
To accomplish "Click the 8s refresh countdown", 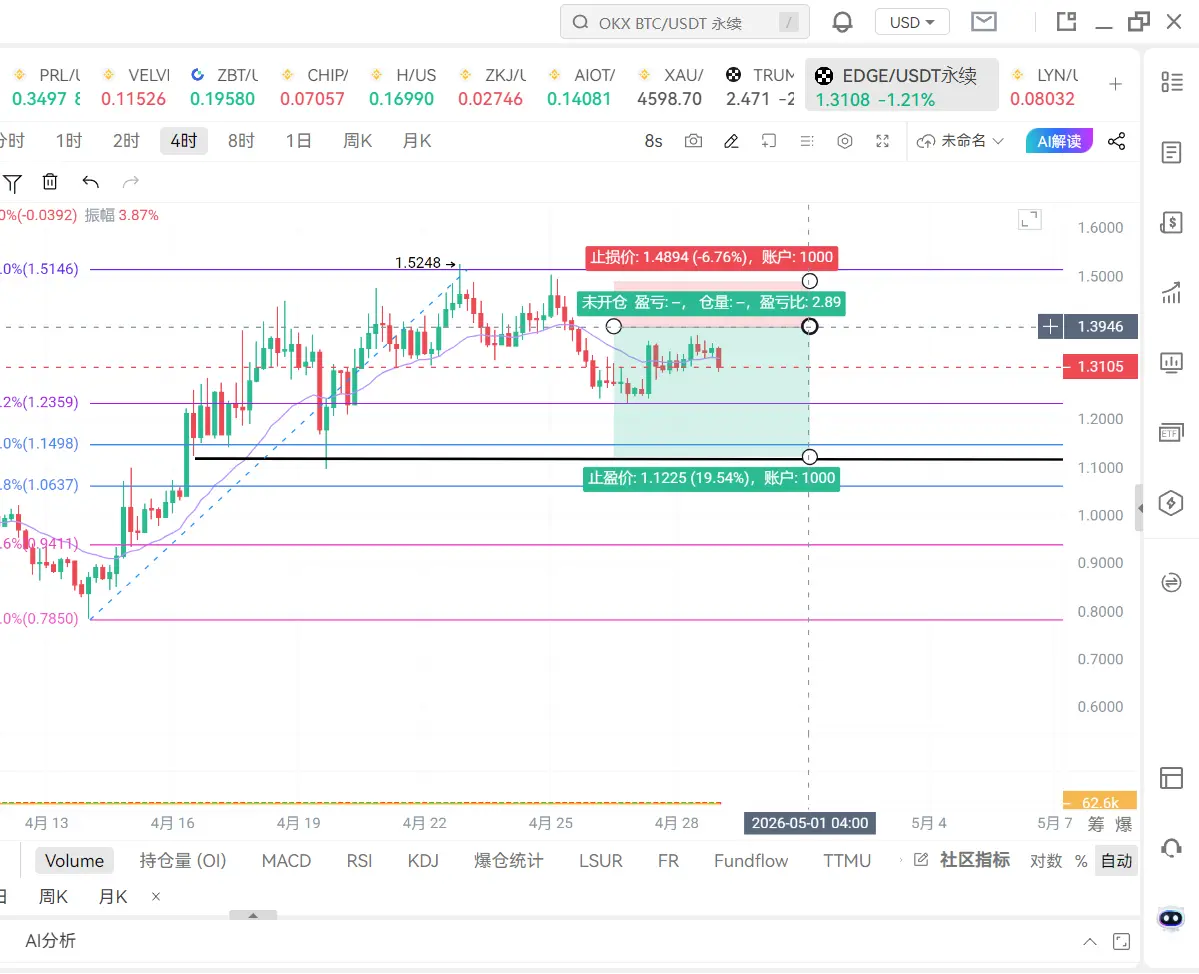I will (x=653, y=141).
